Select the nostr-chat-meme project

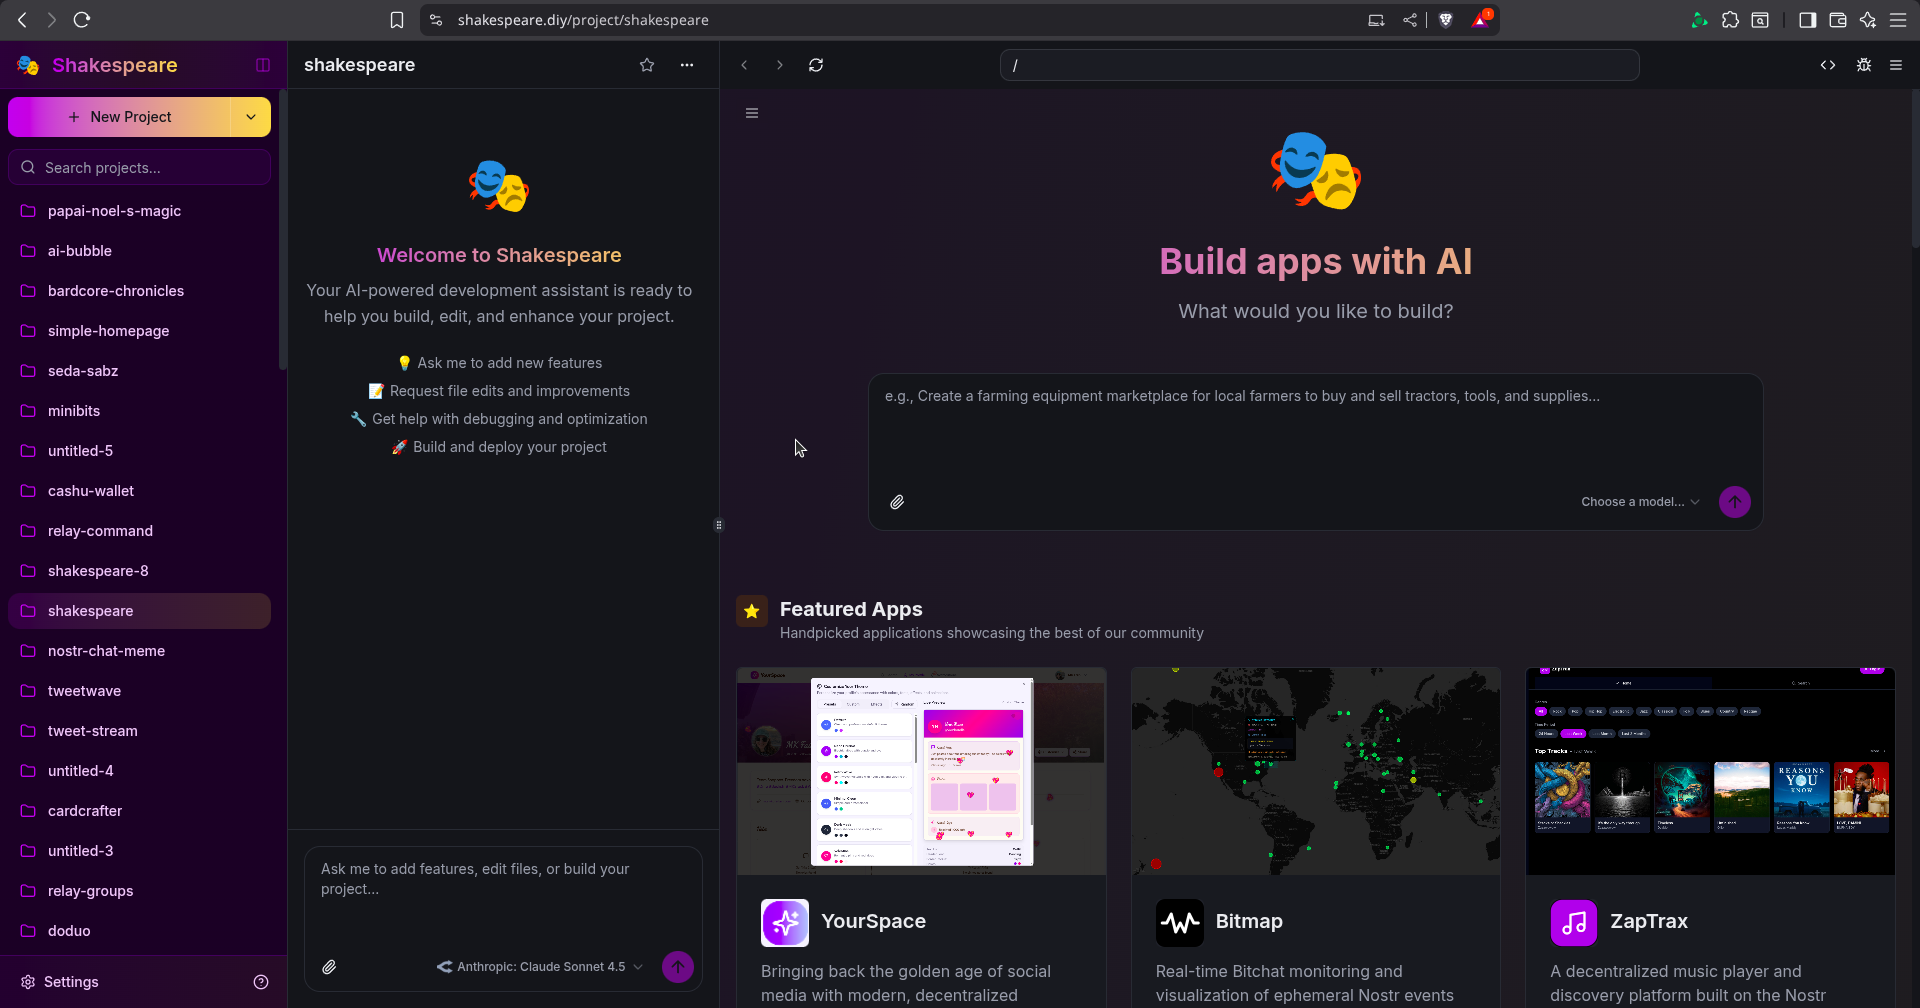tap(106, 651)
